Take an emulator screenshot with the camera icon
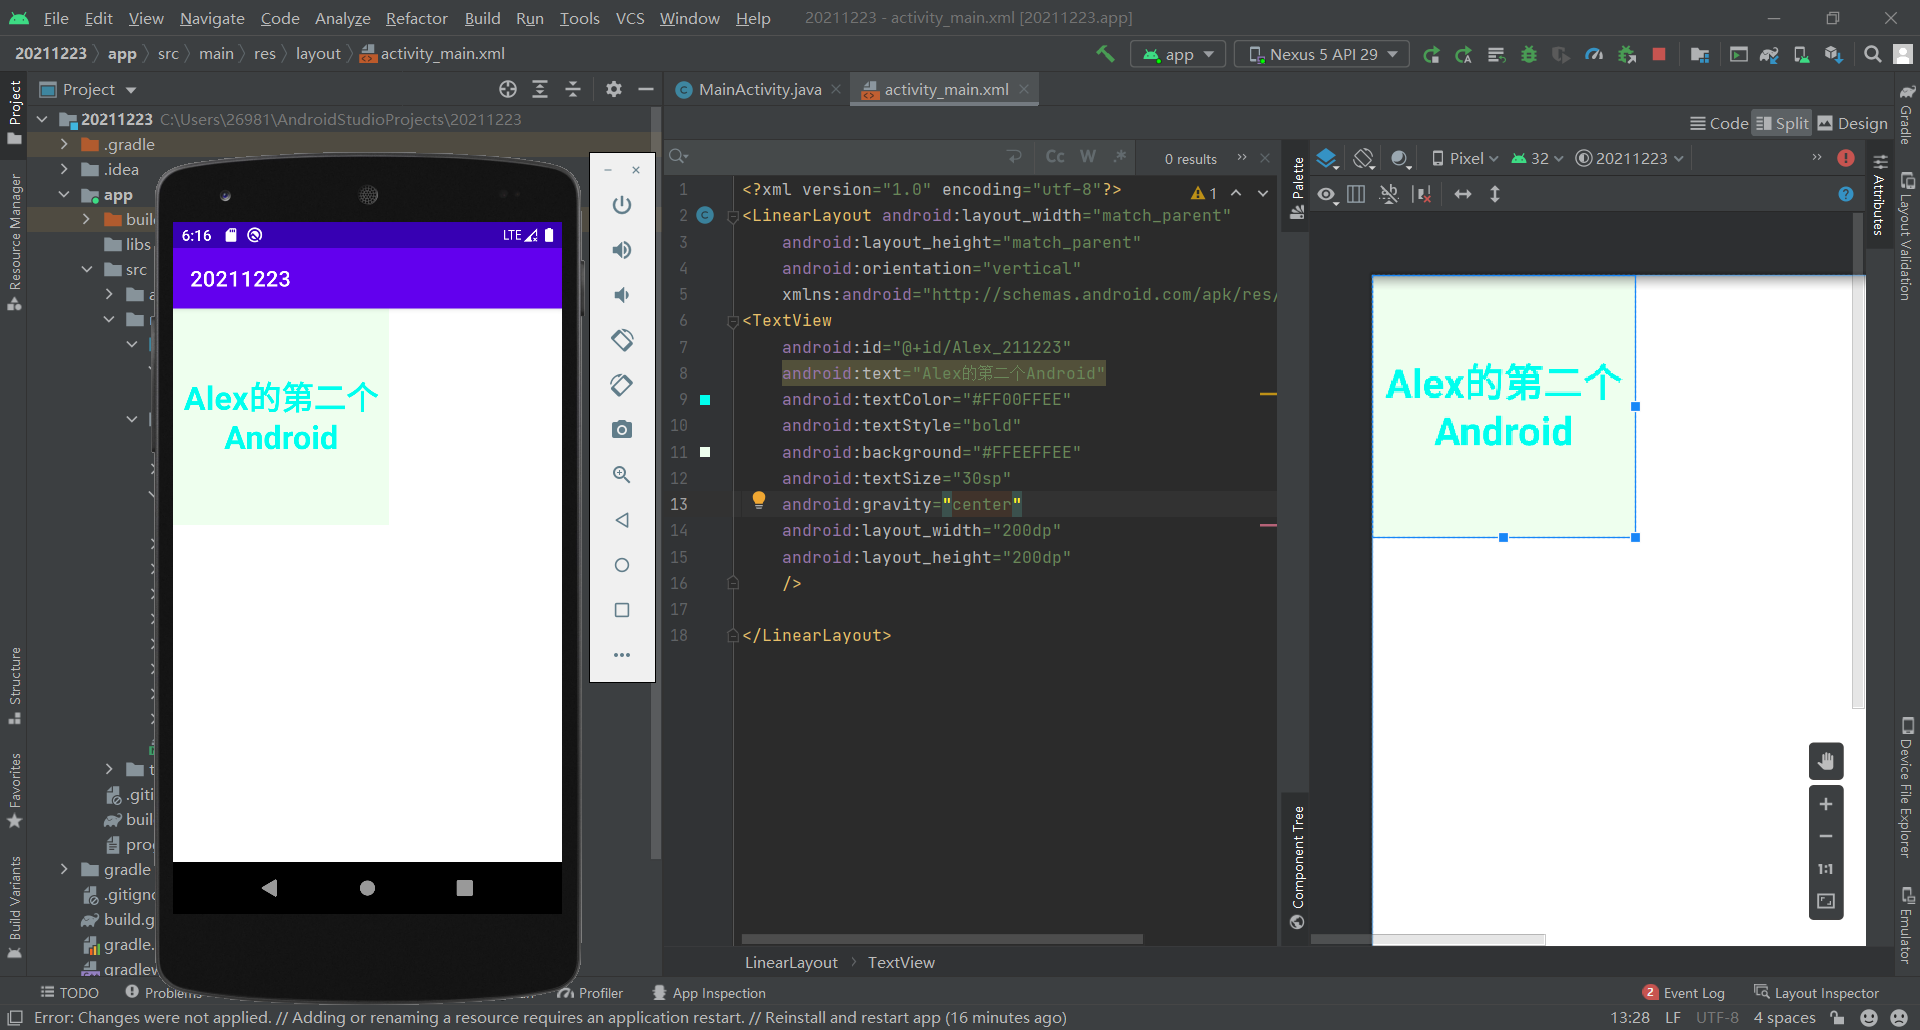The image size is (1920, 1030). pos(622,430)
